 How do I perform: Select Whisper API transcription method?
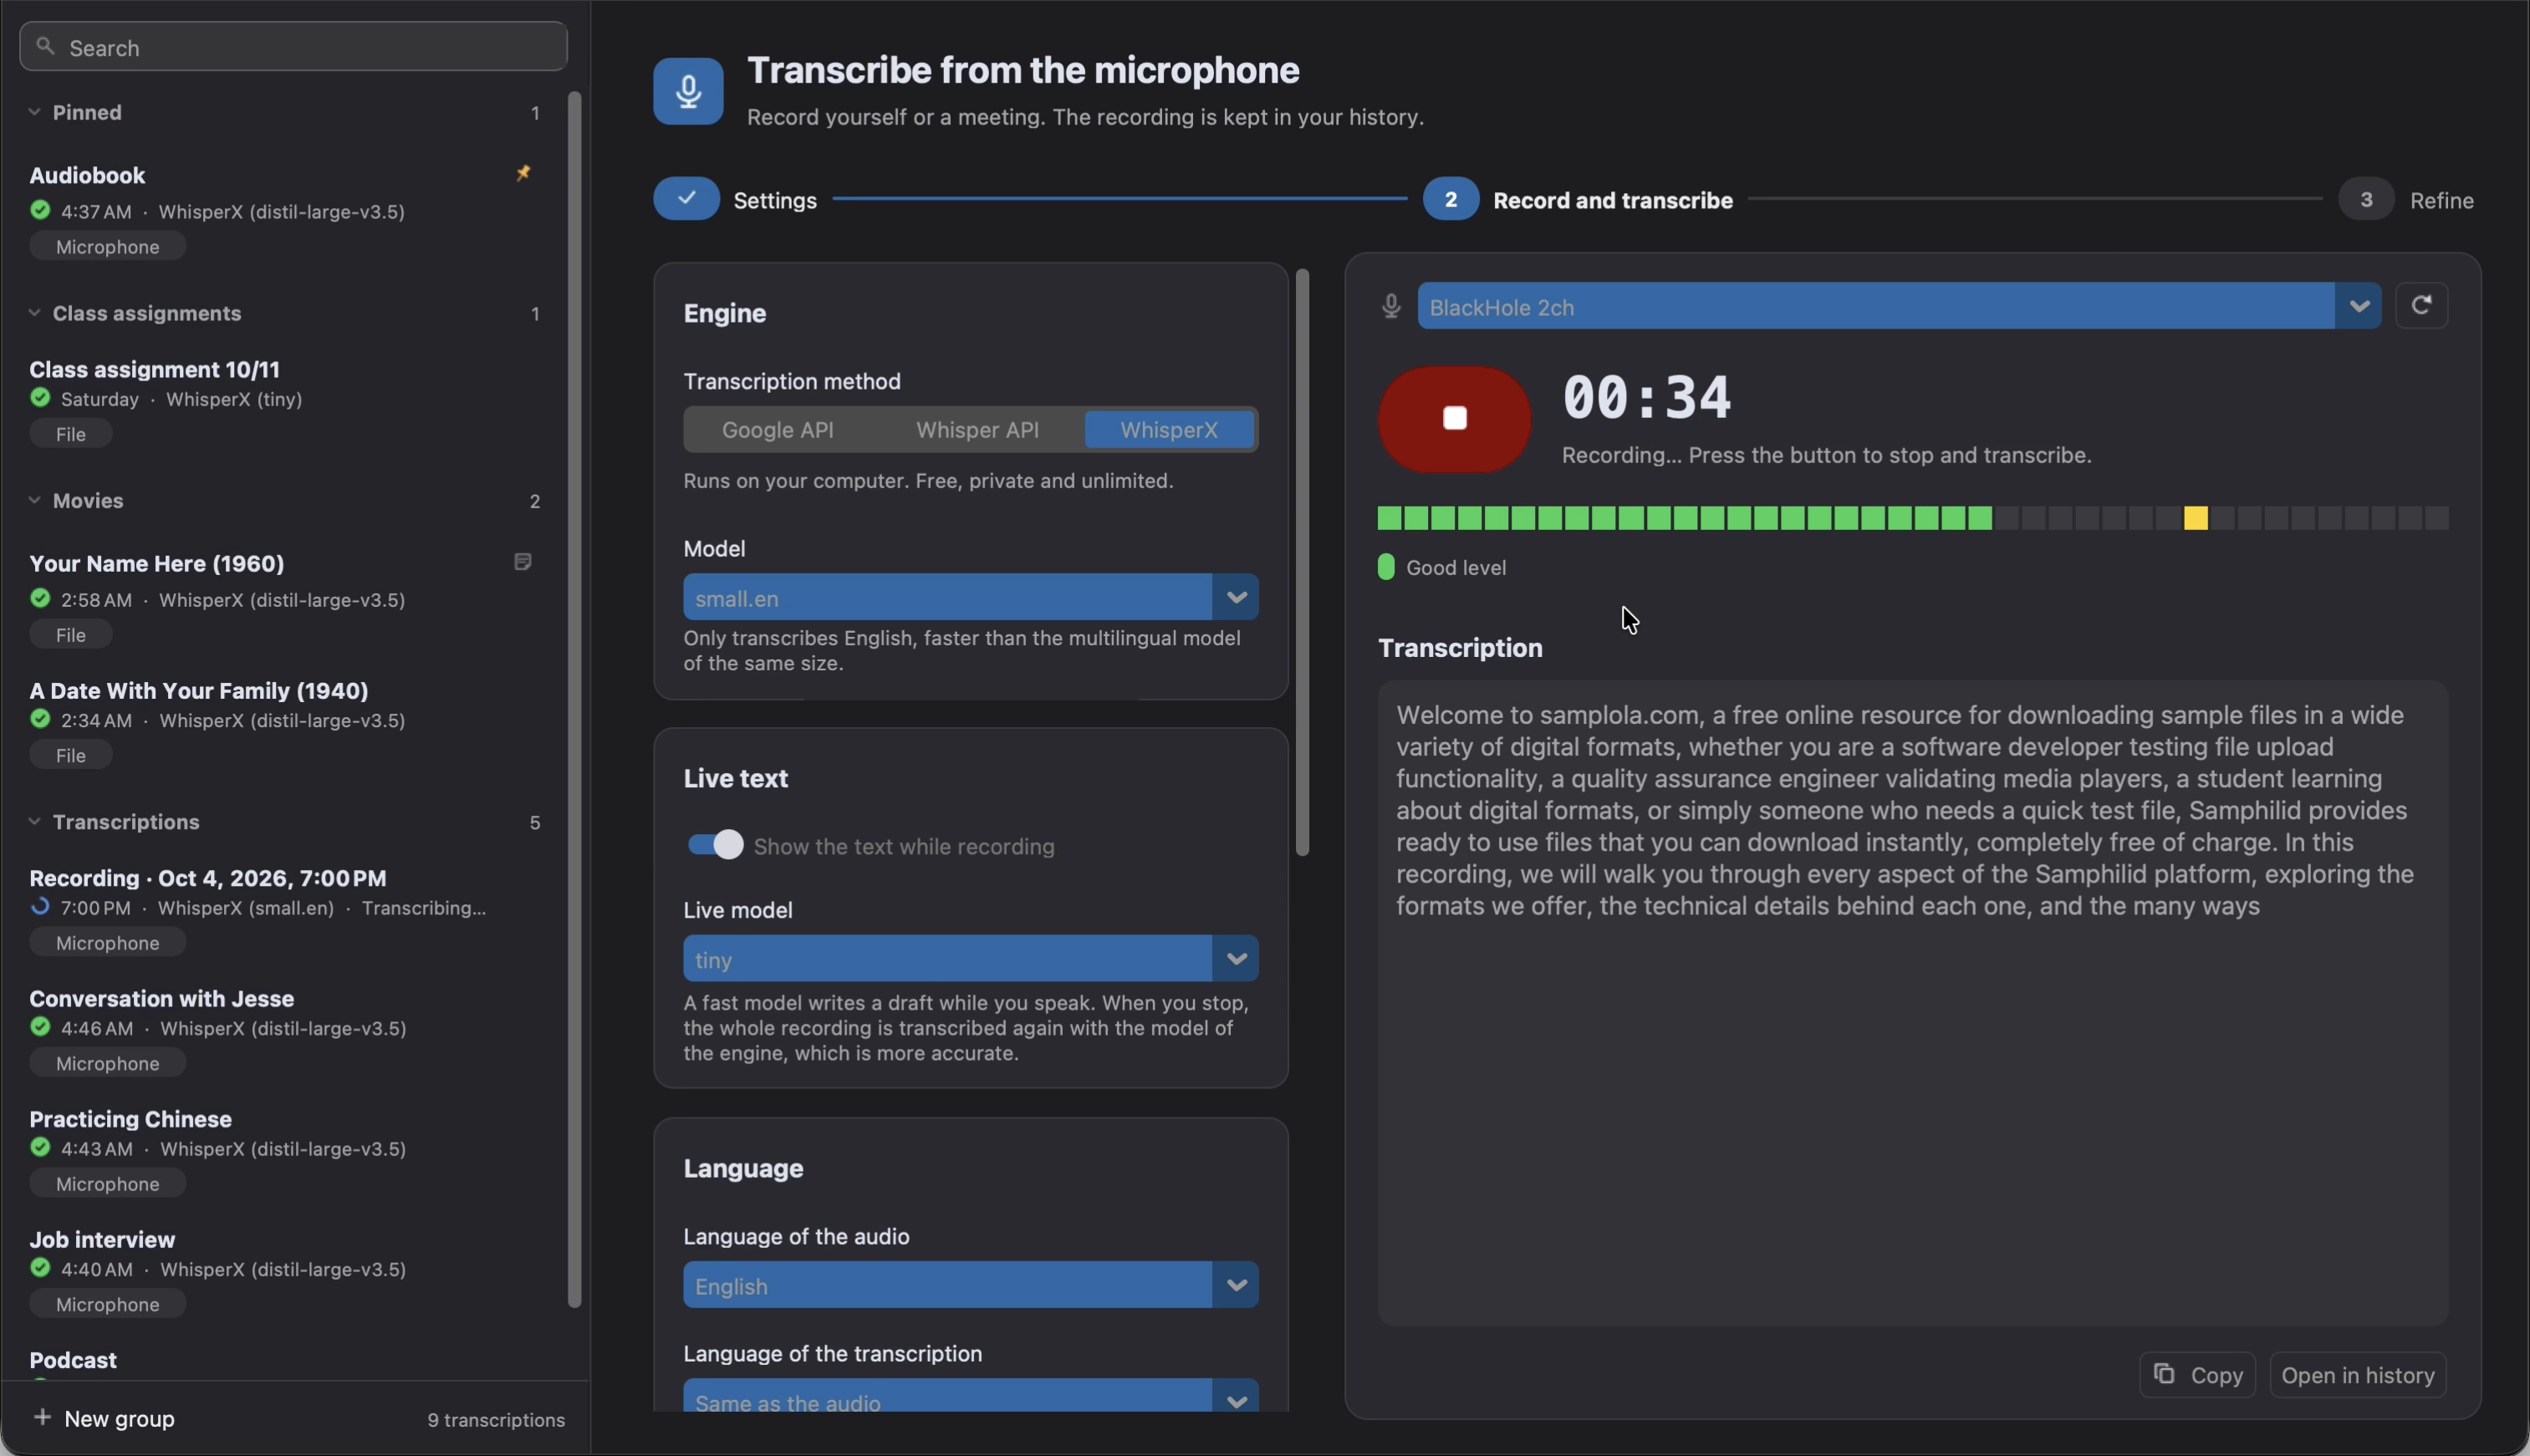point(977,429)
